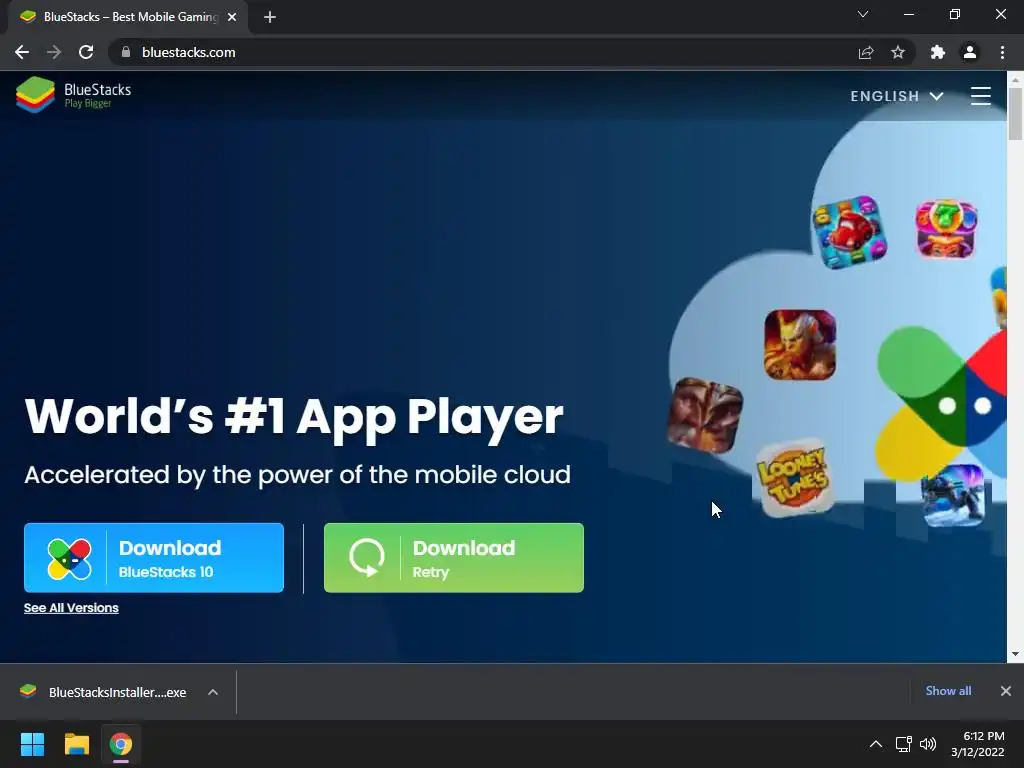Click the network tray icon
The width and height of the screenshot is (1024, 768).
(x=903, y=744)
